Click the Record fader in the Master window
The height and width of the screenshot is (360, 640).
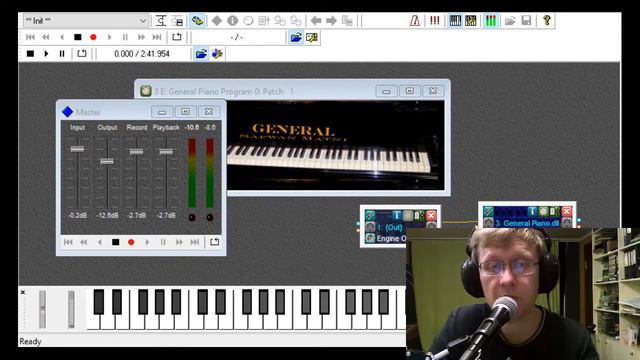136,152
